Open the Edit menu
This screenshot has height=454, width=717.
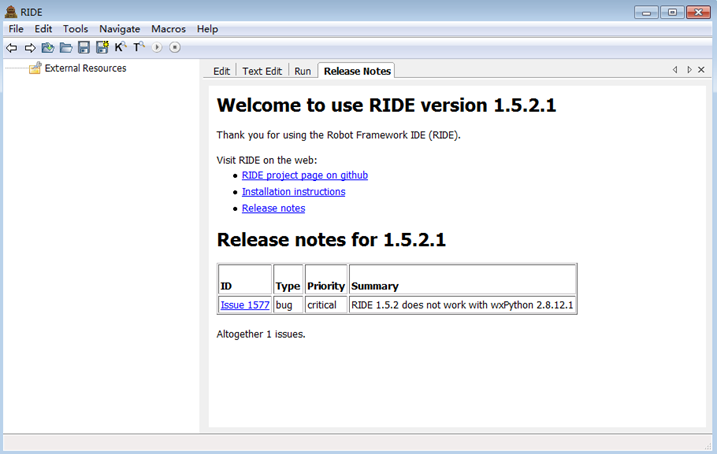43,29
